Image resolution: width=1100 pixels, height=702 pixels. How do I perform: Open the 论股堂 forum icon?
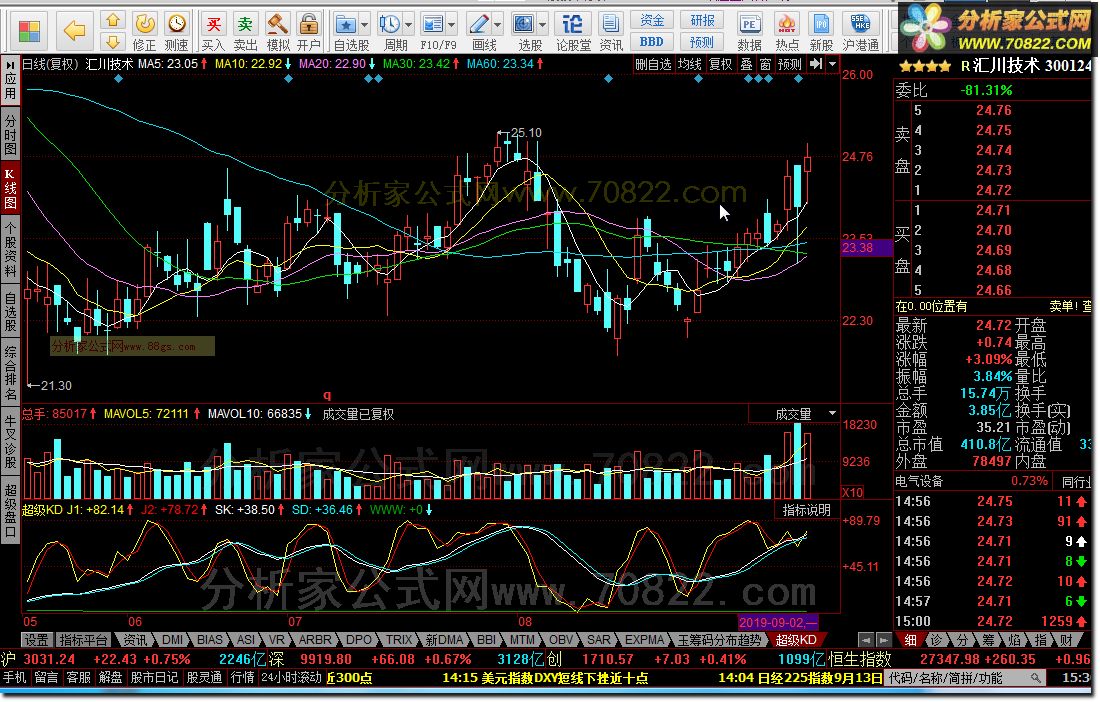coord(572,25)
